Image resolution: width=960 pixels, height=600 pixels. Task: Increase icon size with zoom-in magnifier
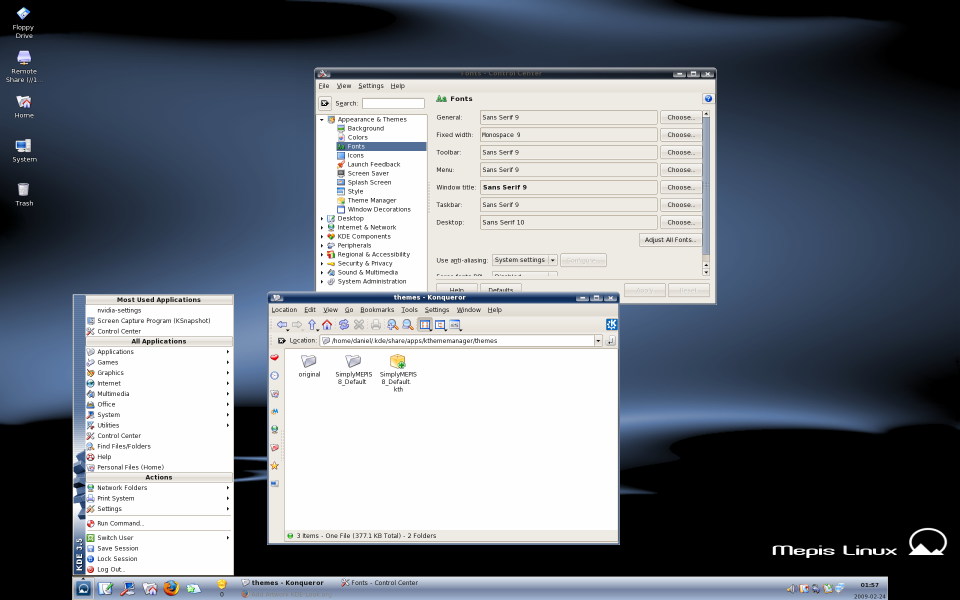392,324
